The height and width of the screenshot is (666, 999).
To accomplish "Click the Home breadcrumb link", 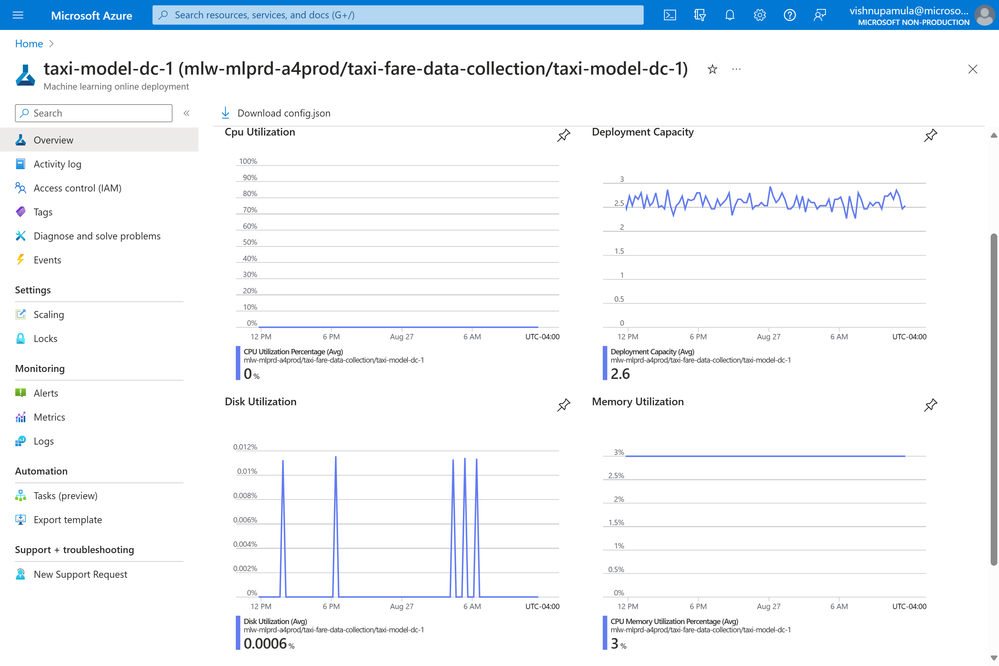I will [x=29, y=43].
